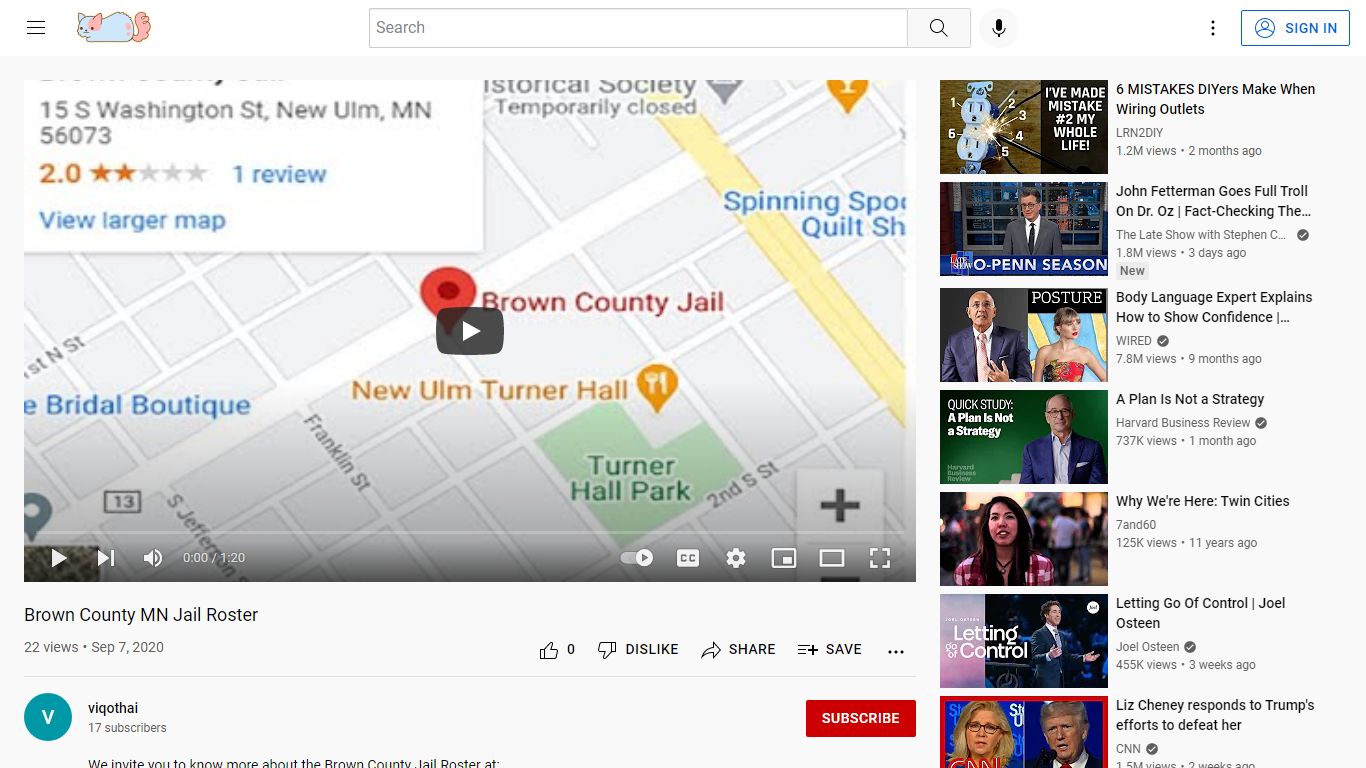Screen dimensions: 1366x768
Task: Save video to playlist with SAVE
Action: tap(829, 650)
